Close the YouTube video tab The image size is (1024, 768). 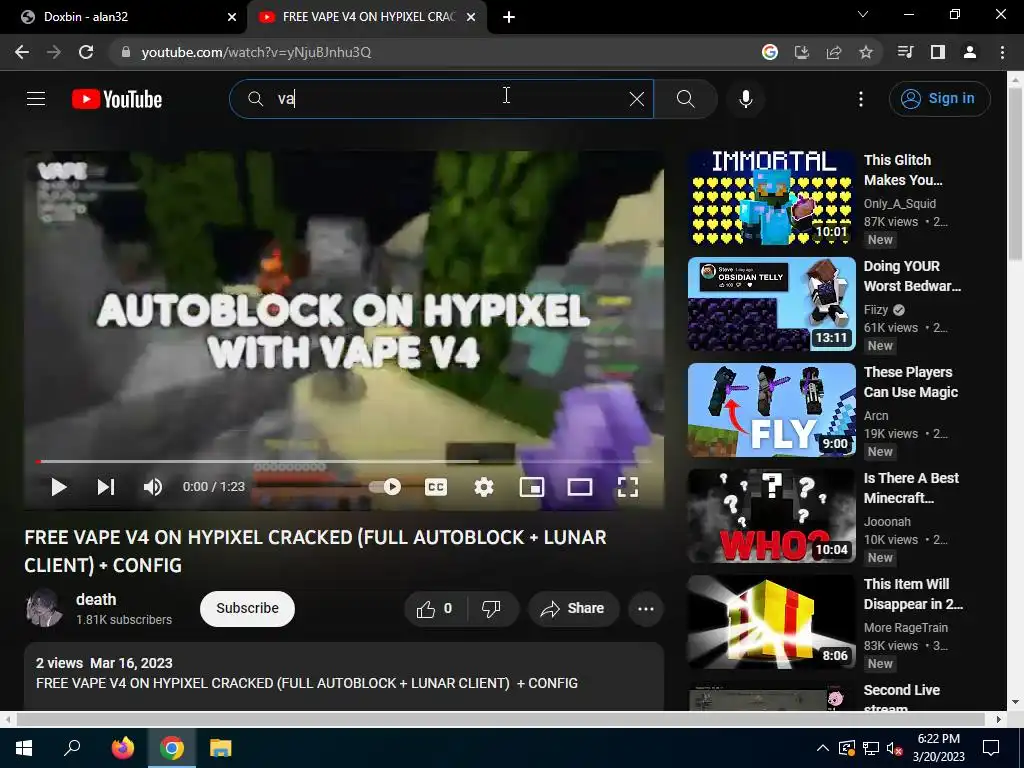(x=471, y=17)
